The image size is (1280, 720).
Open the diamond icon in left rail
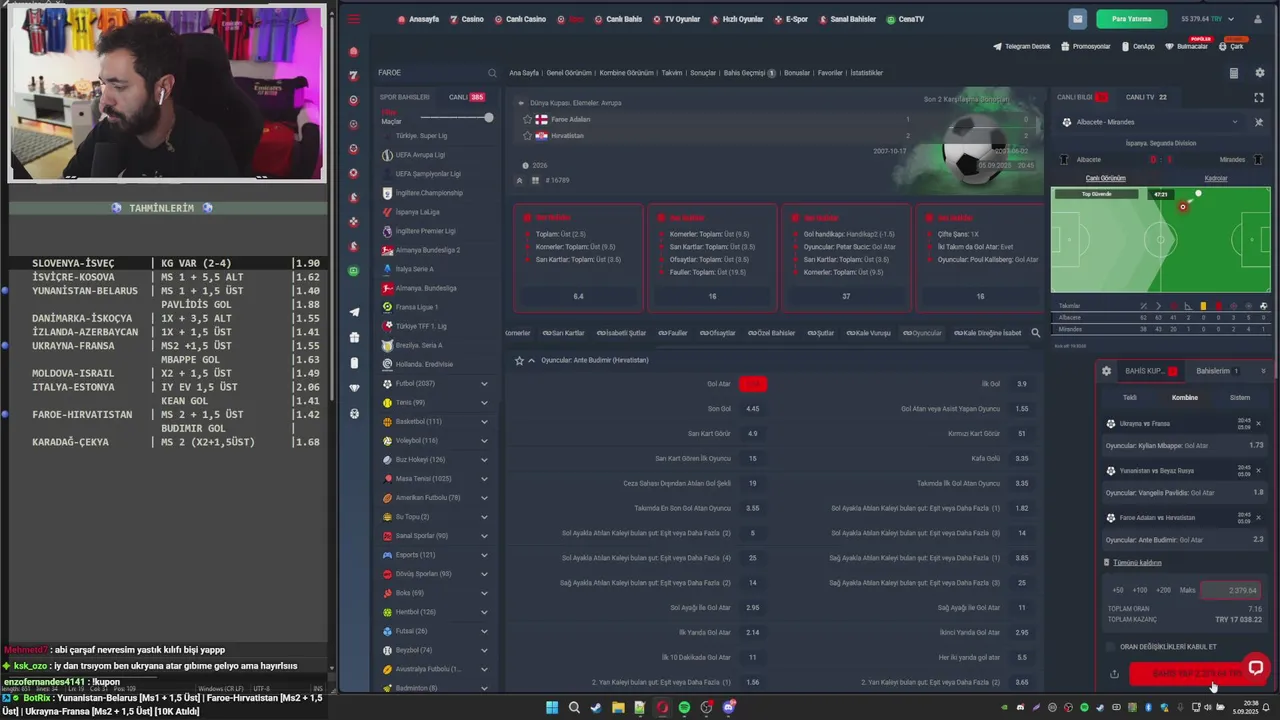click(354, 388)
